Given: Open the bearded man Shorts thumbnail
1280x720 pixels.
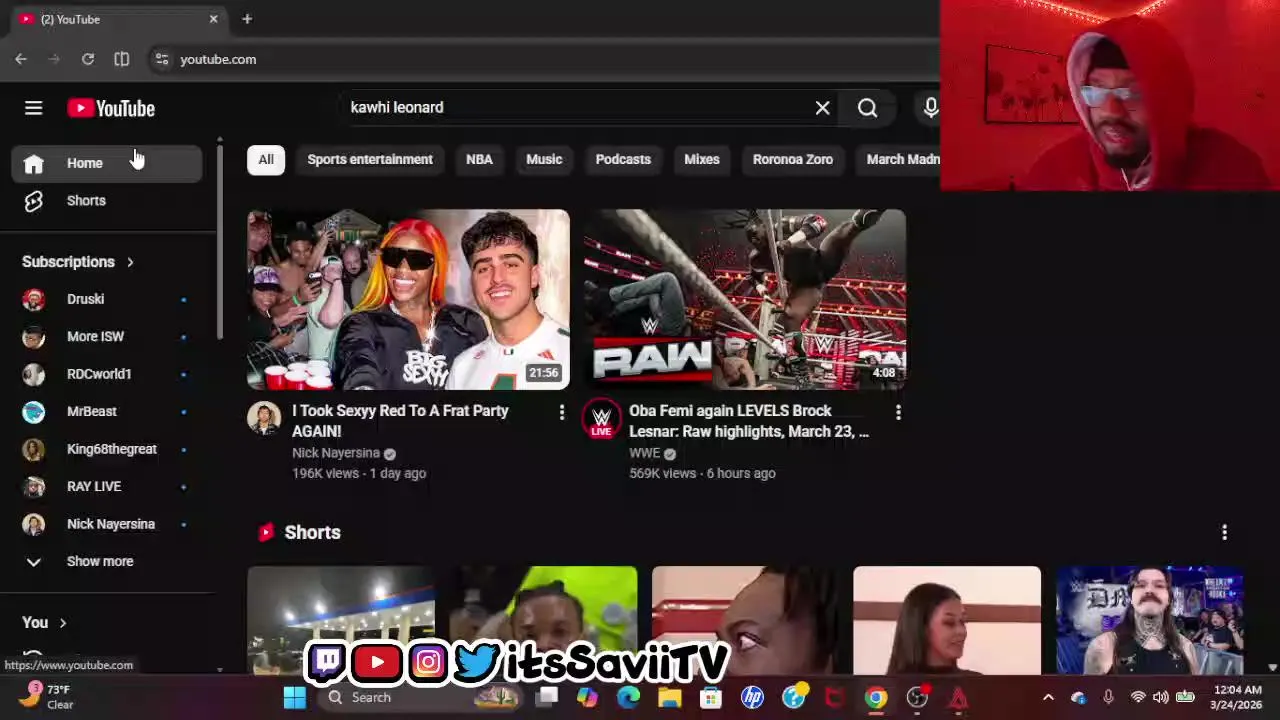Looking at the screenshot, I should (1150, 620).
